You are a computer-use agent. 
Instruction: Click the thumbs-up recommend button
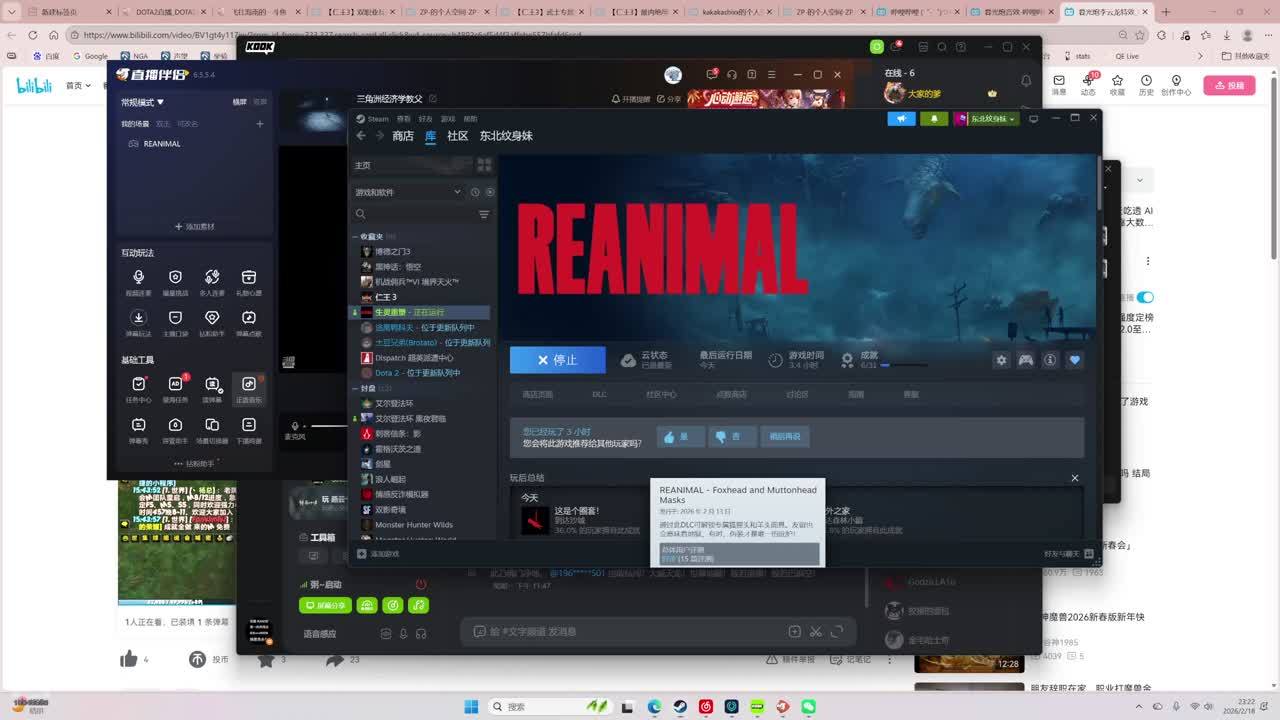pyautogui.click(x=681, y=437)
